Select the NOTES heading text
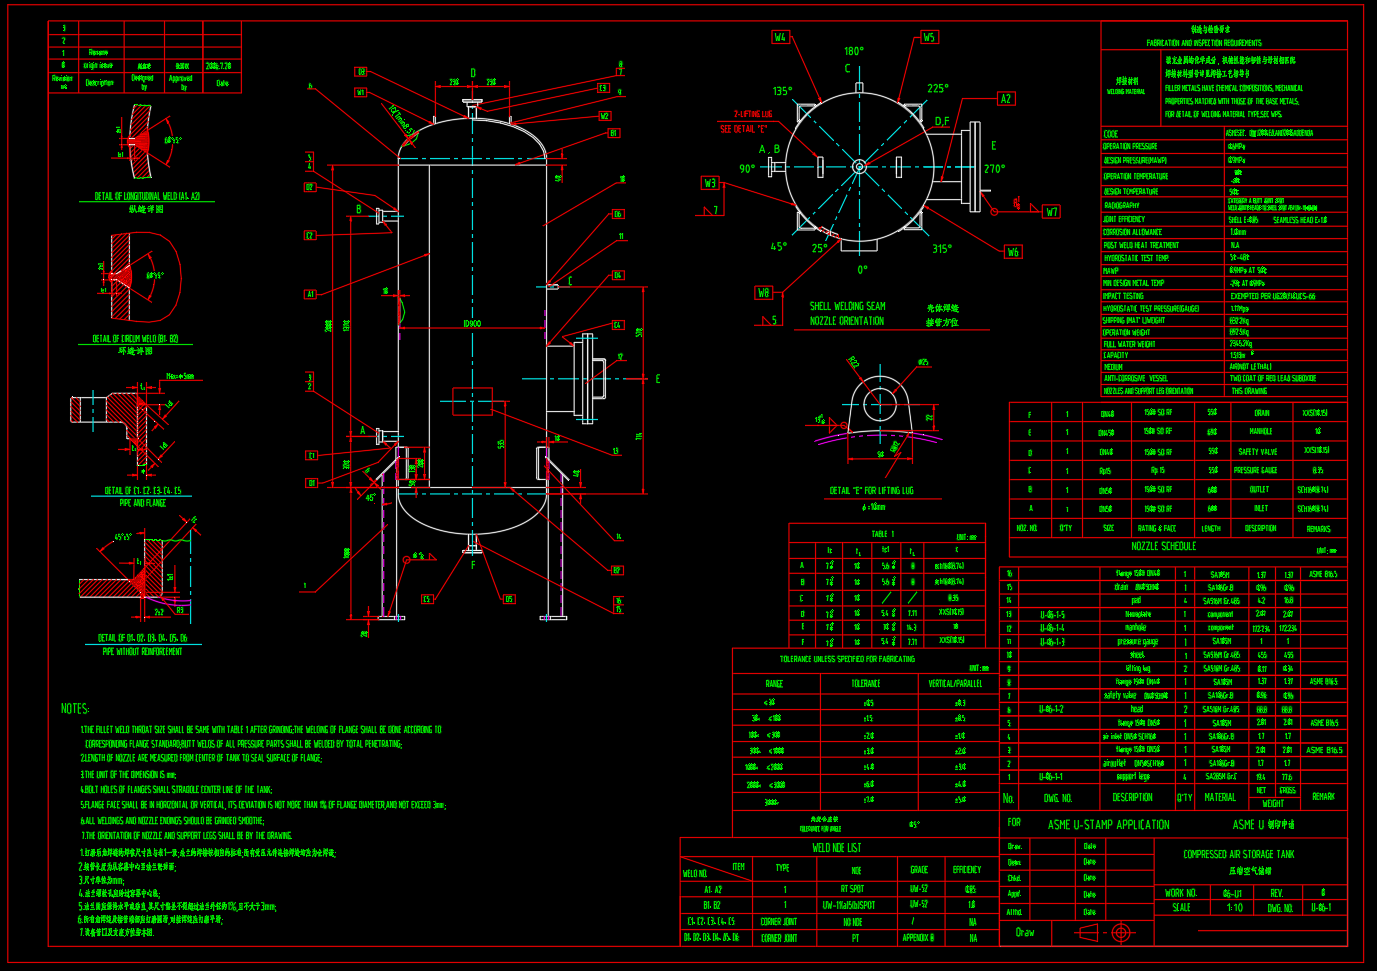This screenshot has width=1377, height=971. tap(75, 708)
